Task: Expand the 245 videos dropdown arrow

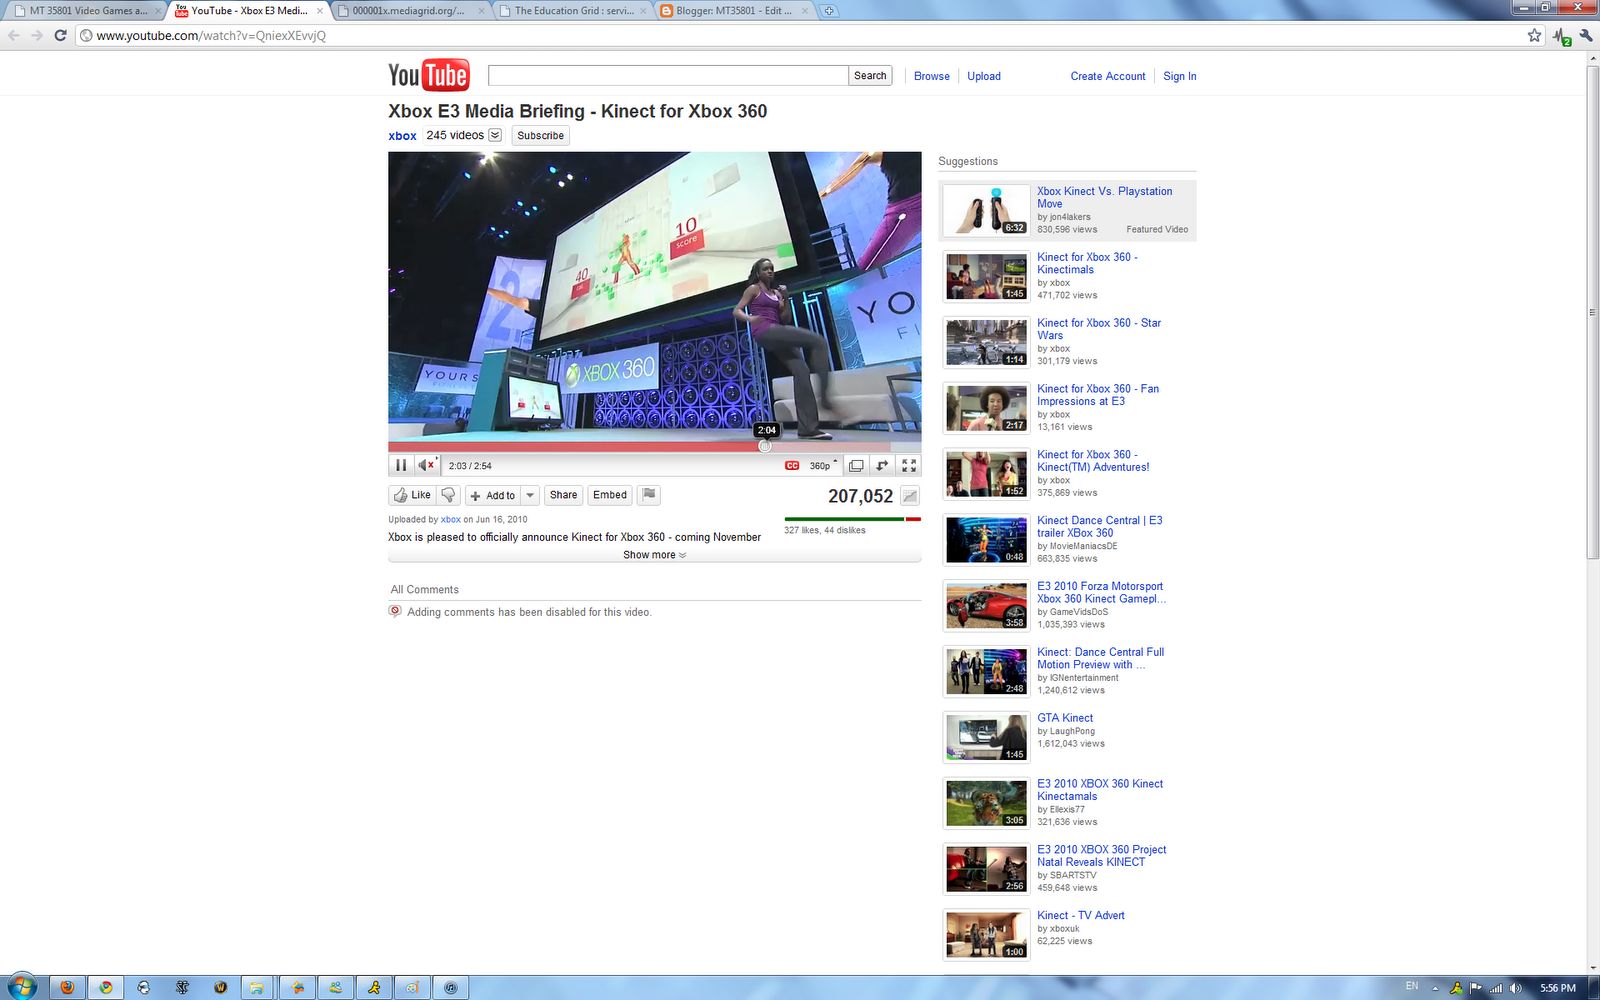Action: click(495, 135)
